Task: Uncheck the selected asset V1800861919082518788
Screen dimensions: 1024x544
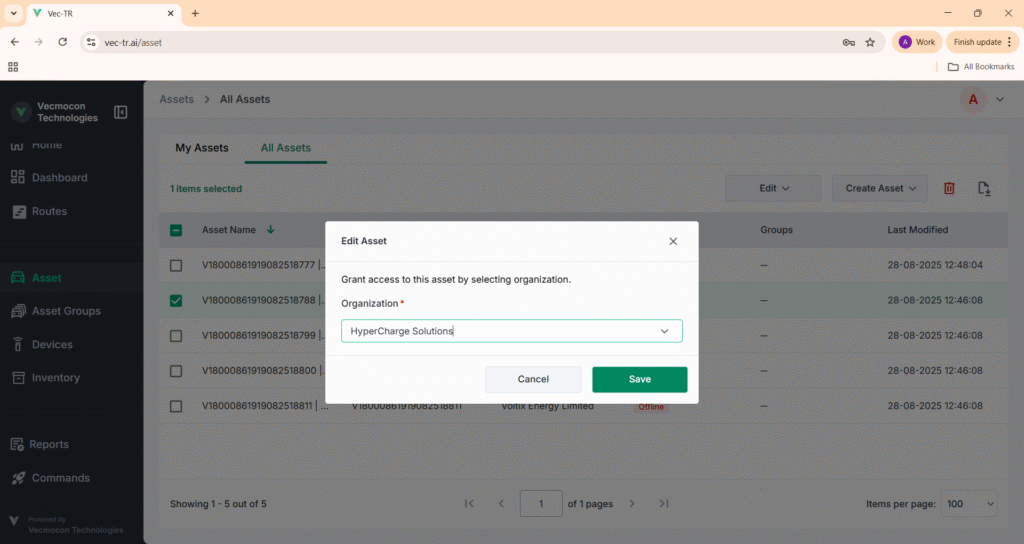Action: point(176,301)
